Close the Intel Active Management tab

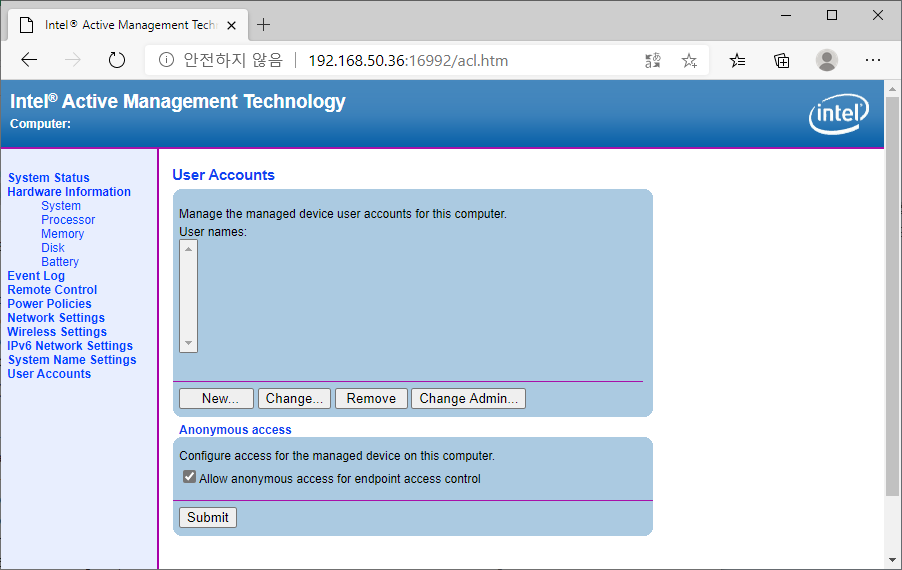231,25
